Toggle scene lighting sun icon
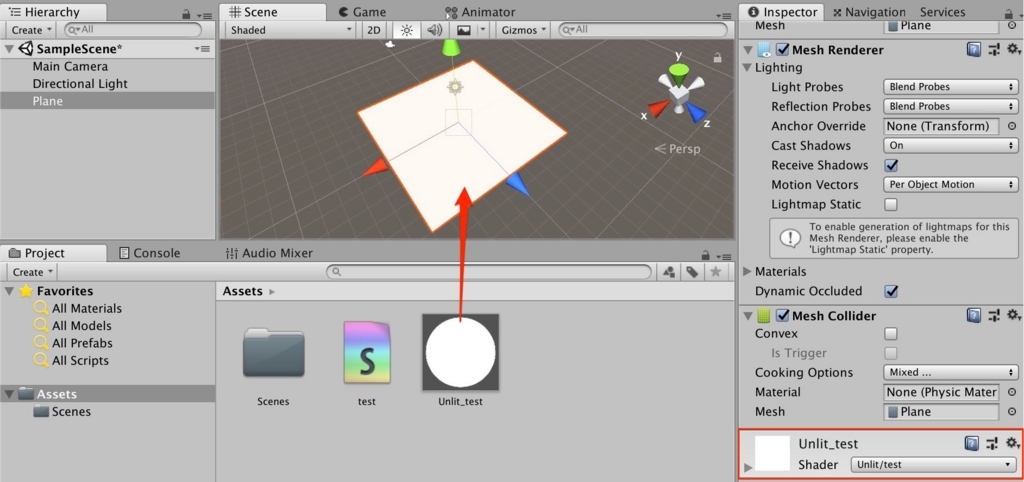 (406, 30)
